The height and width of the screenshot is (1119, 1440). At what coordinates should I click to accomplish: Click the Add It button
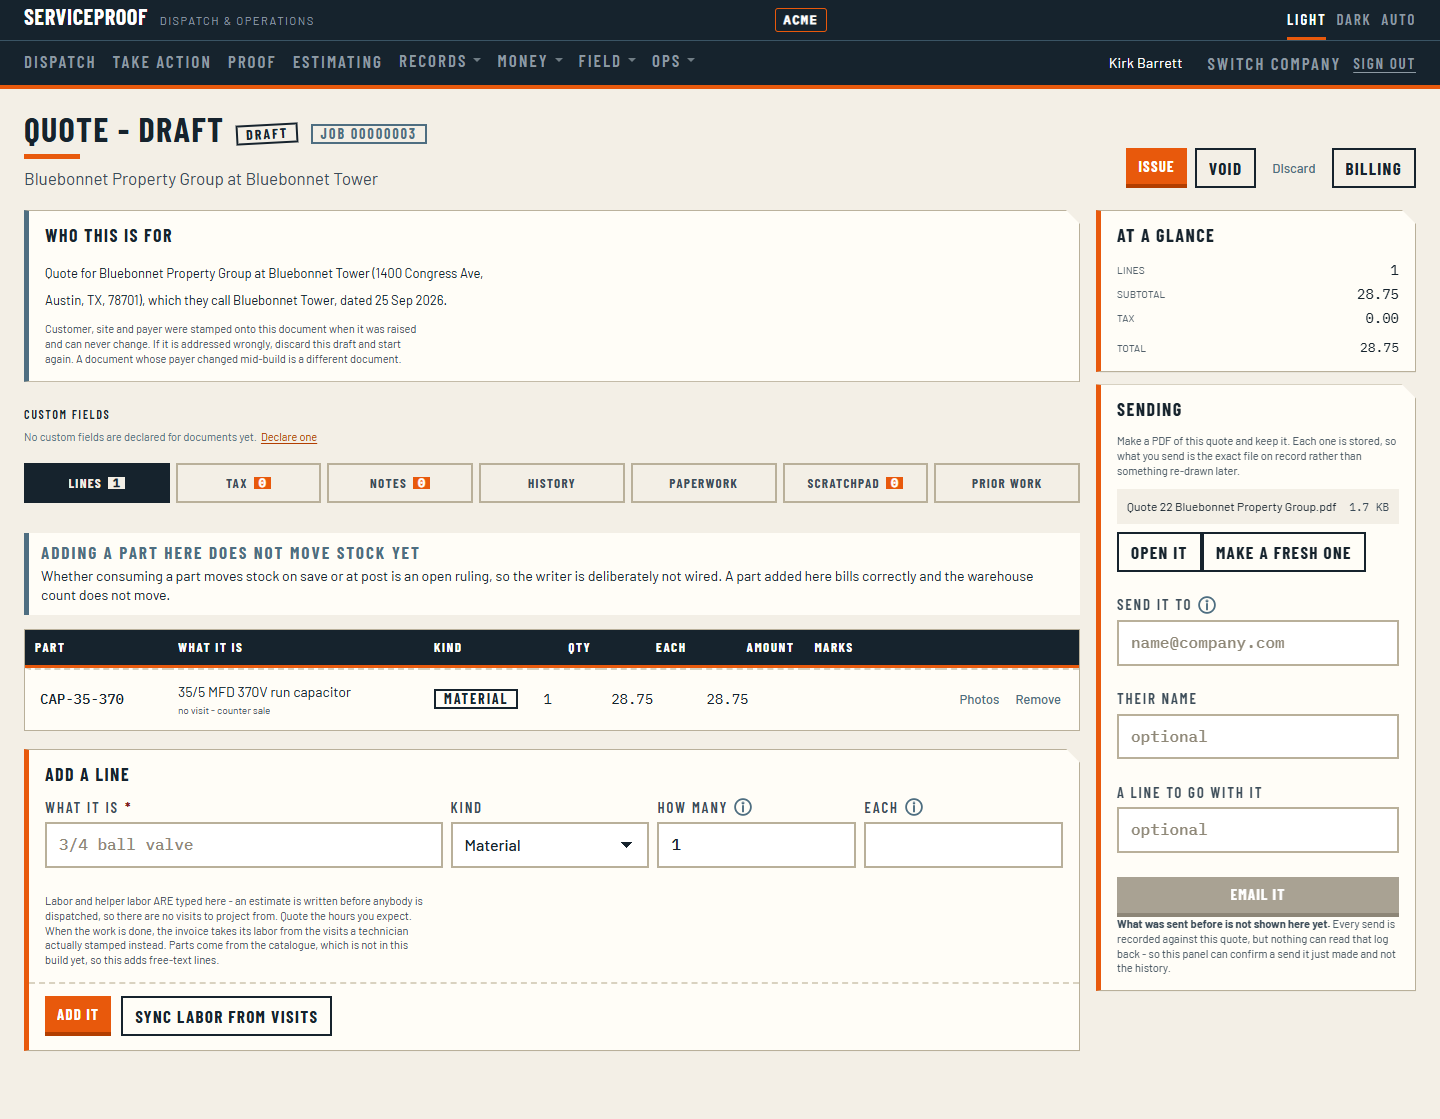[78, 1015]
